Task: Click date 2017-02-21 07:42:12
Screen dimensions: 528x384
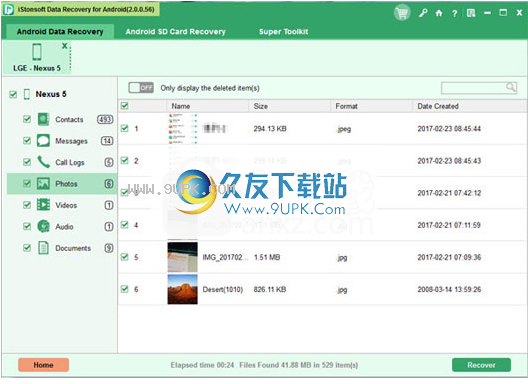Action: [449, 193]
